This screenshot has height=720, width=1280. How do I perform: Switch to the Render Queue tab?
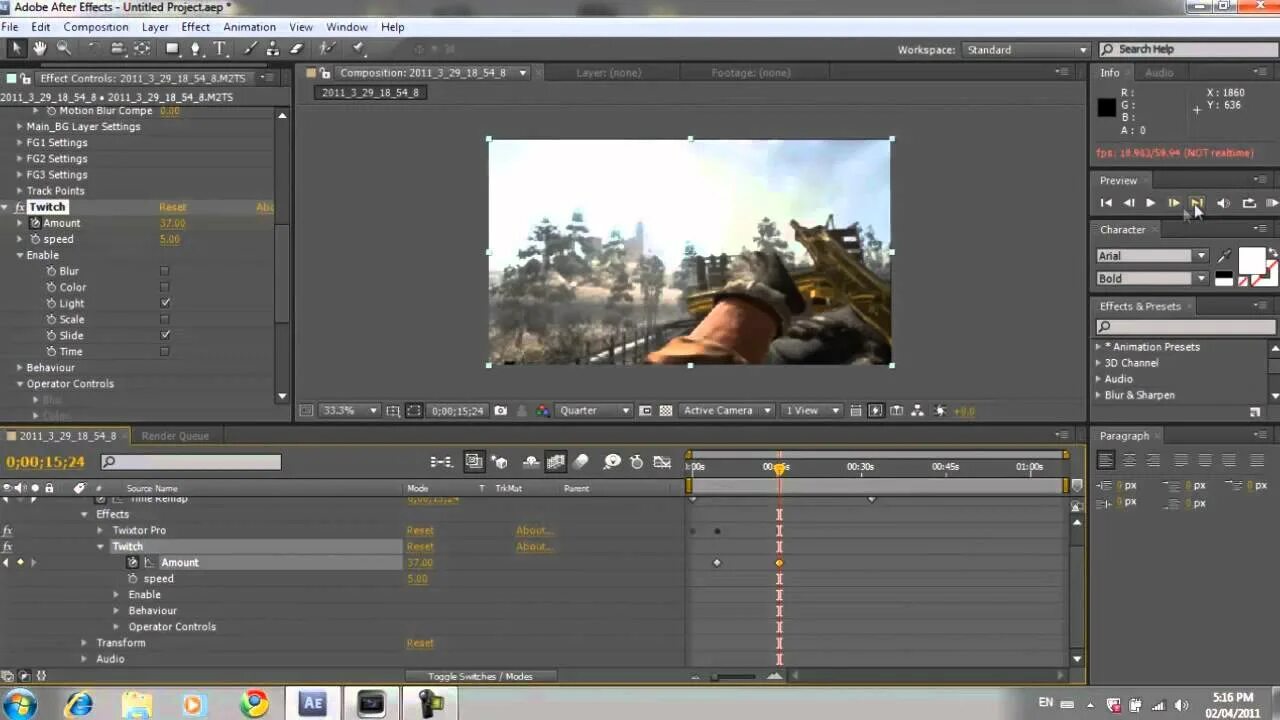175,436
